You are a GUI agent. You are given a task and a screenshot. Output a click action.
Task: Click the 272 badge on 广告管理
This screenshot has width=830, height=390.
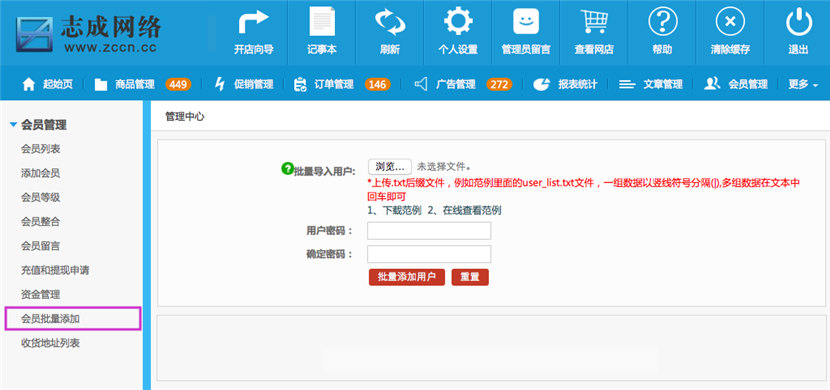point(499,84)
